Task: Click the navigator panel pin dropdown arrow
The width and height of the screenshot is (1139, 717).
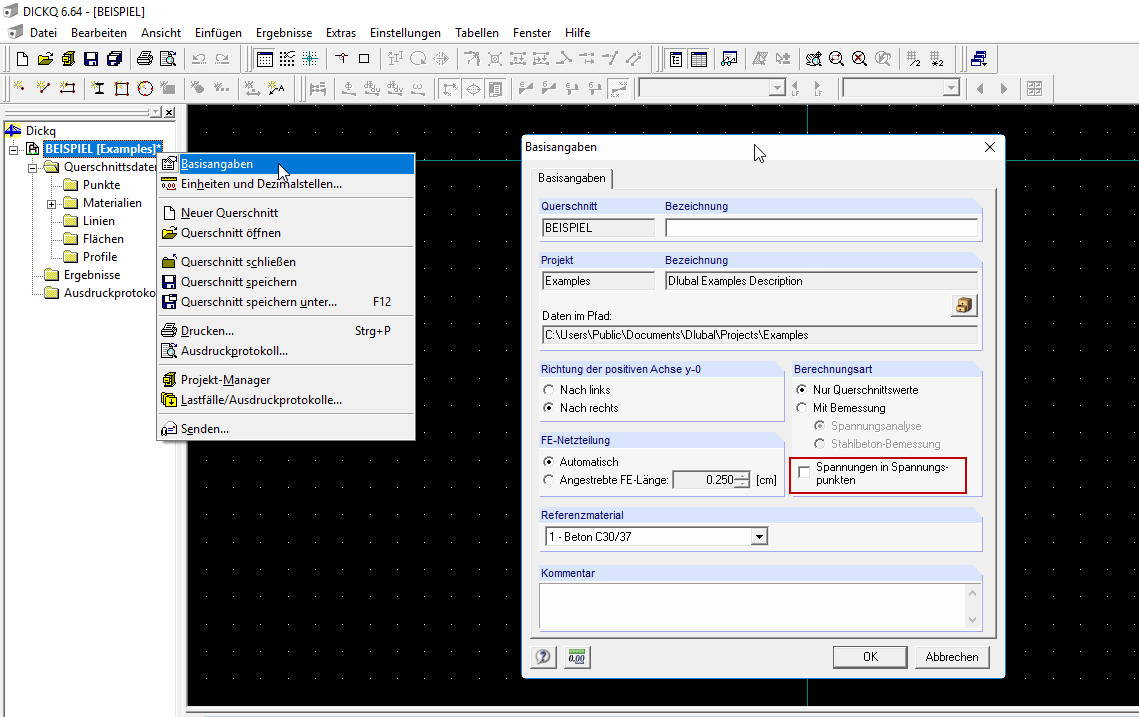Action: pos(155,112)
